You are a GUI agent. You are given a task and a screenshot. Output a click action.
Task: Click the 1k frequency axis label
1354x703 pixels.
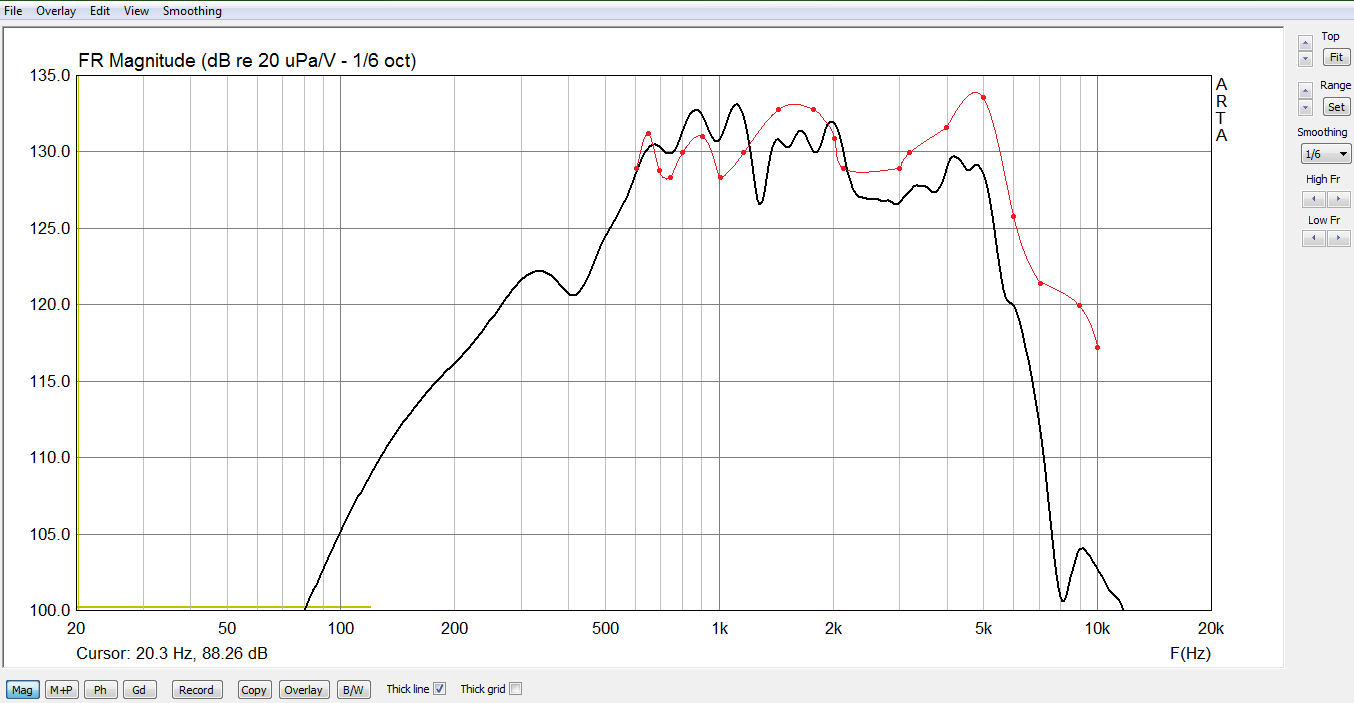coord(720,628)
